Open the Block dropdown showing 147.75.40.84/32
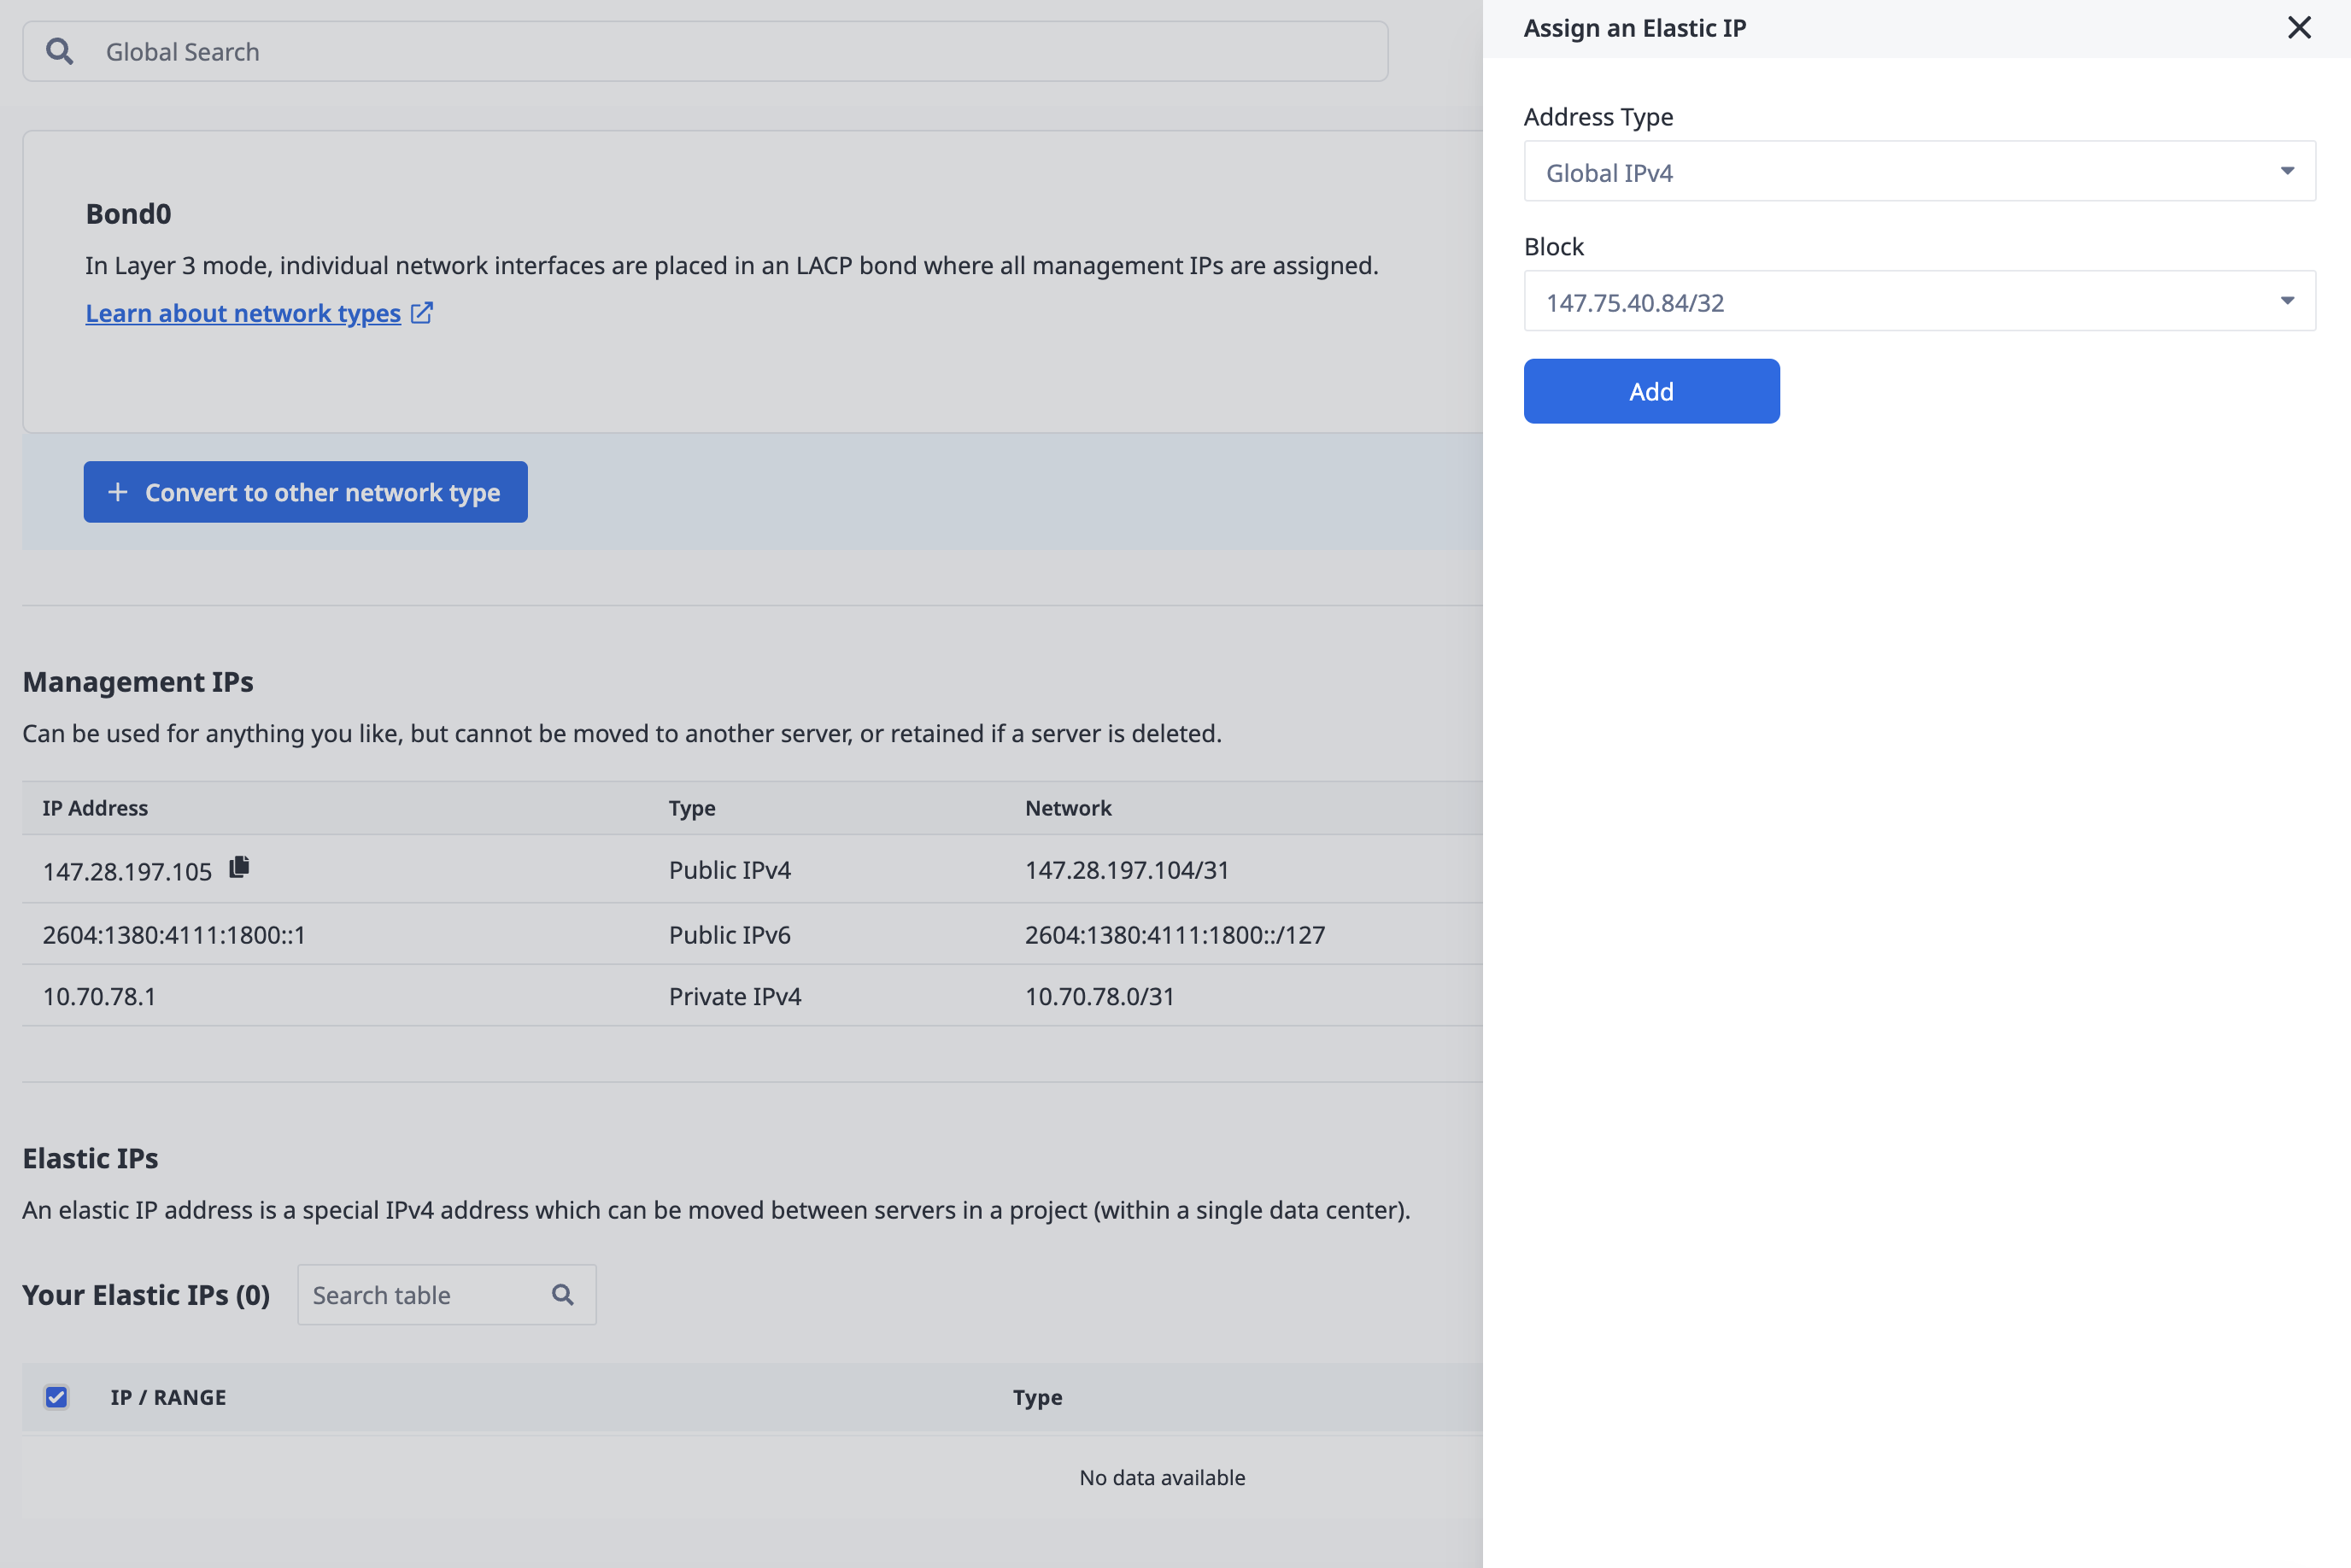The height and width of the screenshot is (1568, 2351). pos(1919,301)
